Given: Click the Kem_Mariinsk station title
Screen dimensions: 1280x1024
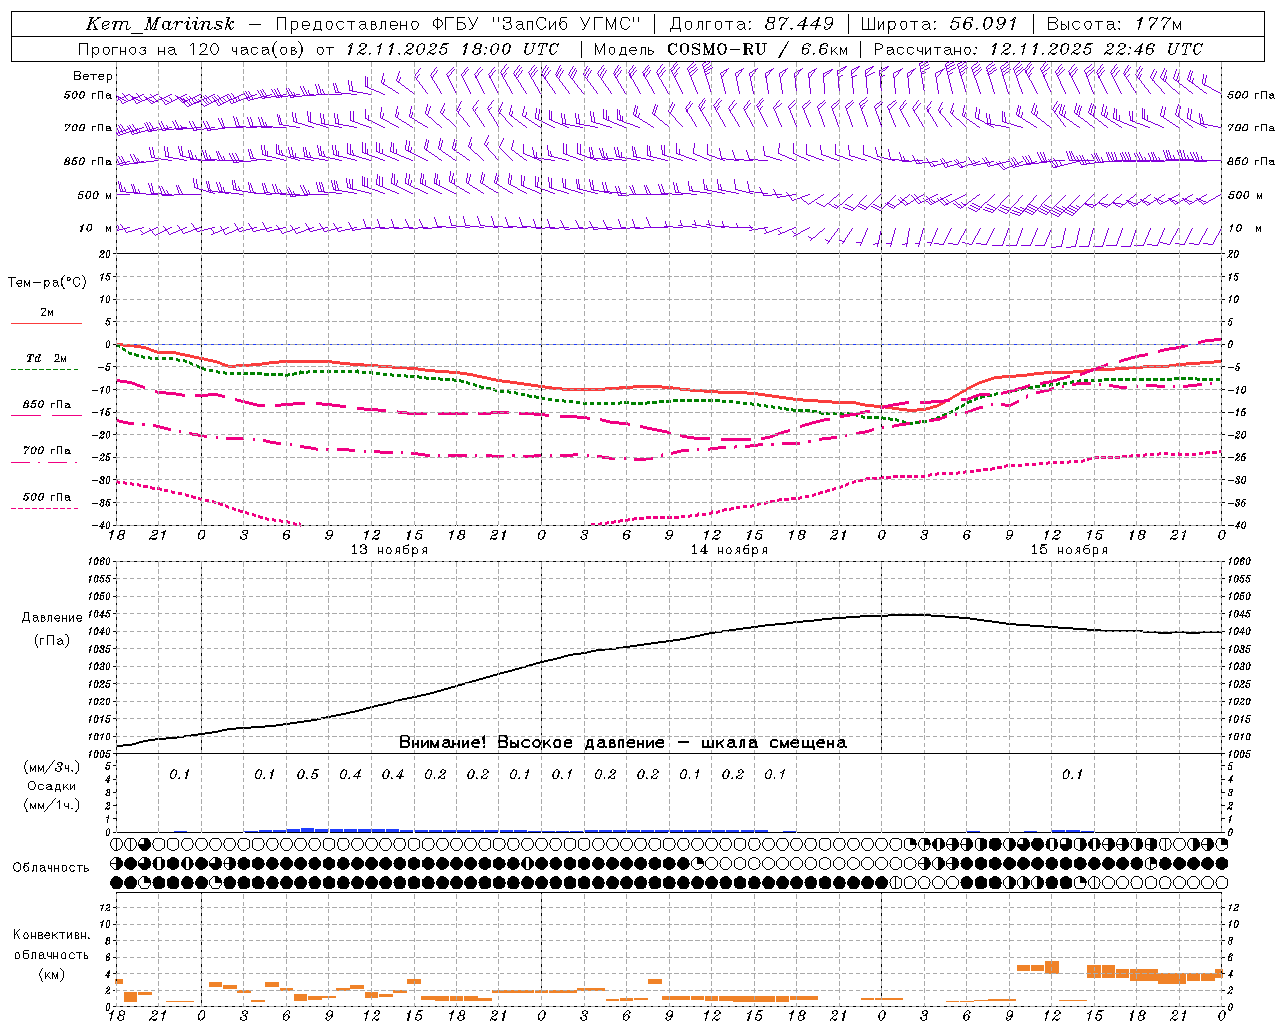Looking at the screenshot, I should pos(161,24).
